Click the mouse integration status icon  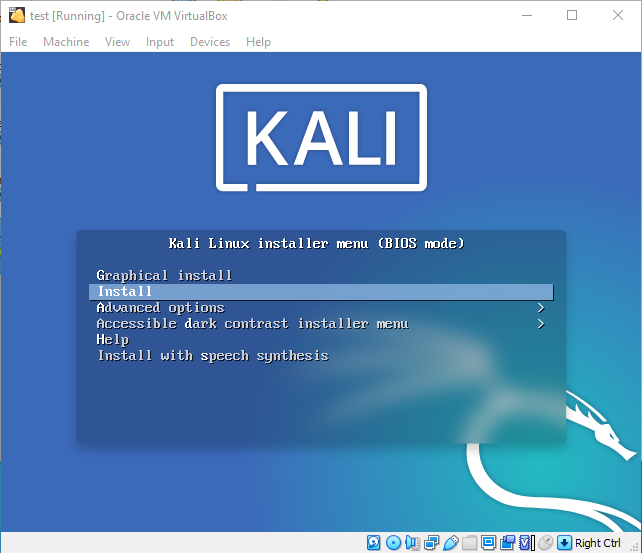pos(545,543)
